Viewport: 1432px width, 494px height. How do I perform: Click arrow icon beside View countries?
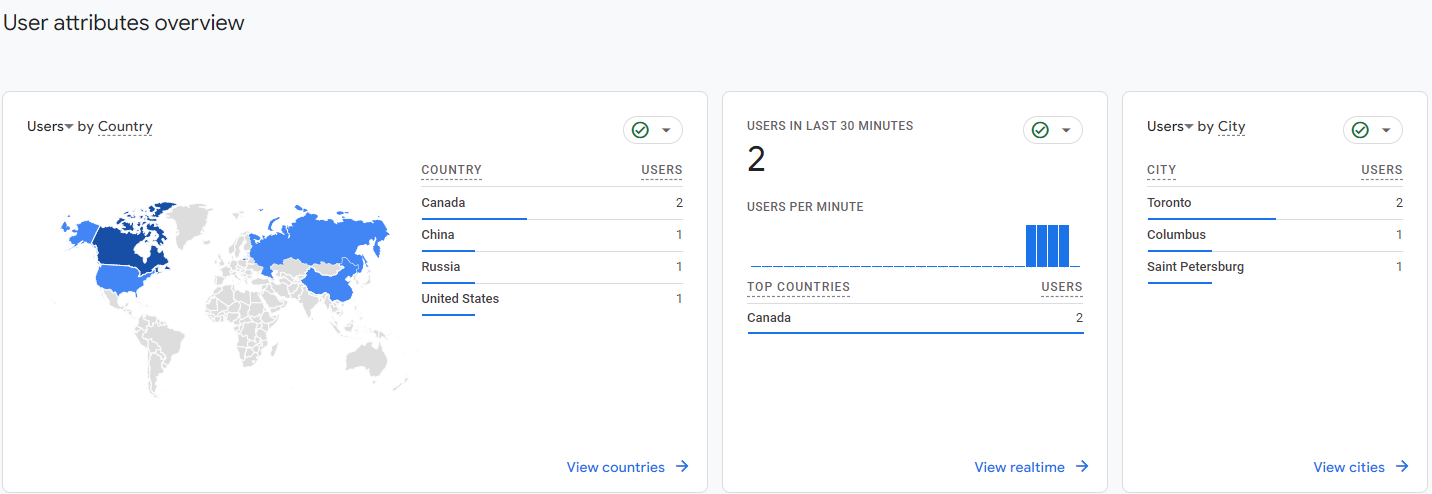pyautogui.click(x=682, y=466)
